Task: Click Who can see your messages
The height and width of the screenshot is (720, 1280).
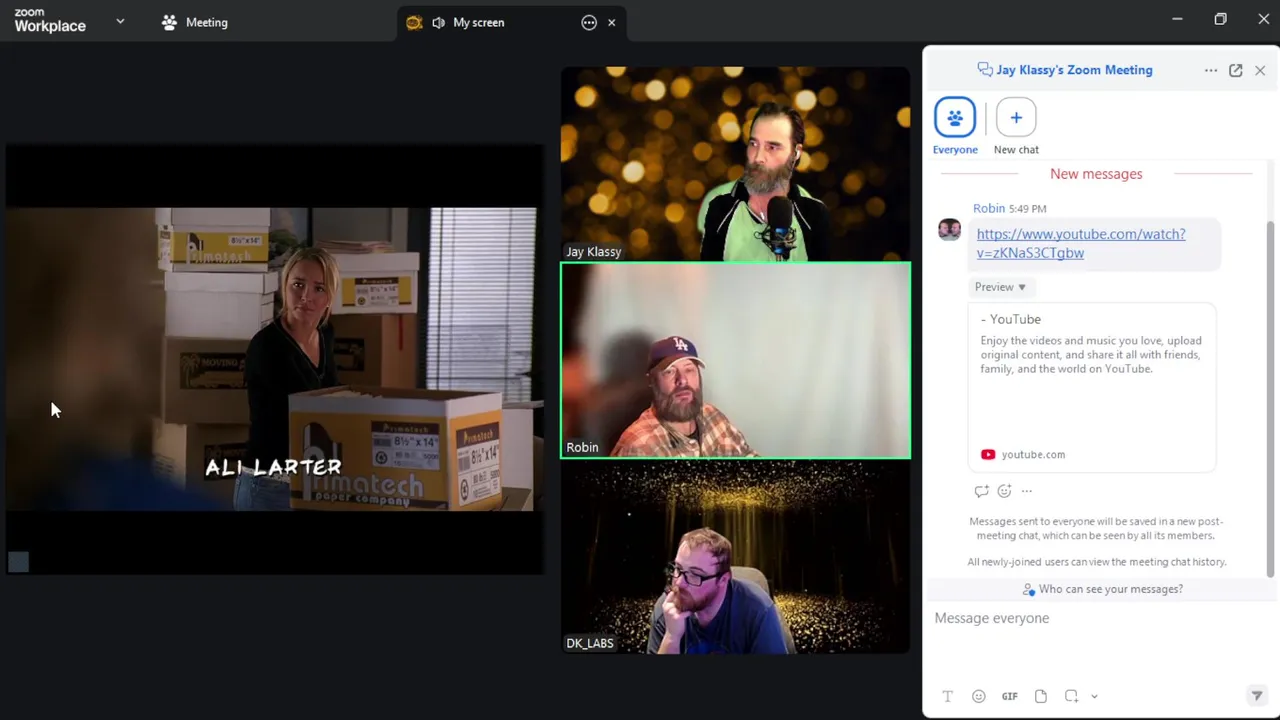Action: tap(1102, 589)
